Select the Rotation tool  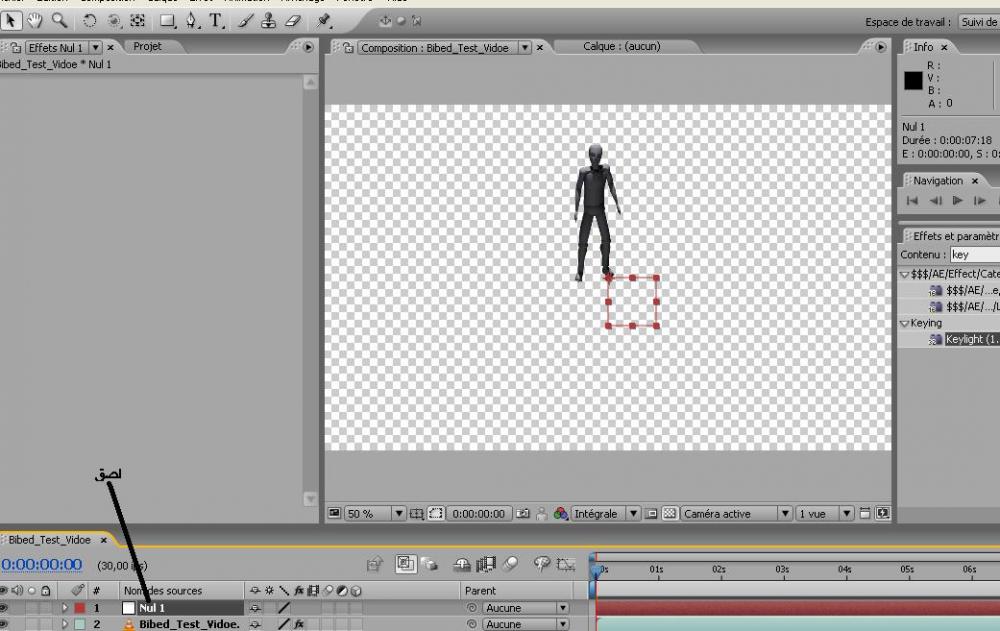click(x=90, y=20)
